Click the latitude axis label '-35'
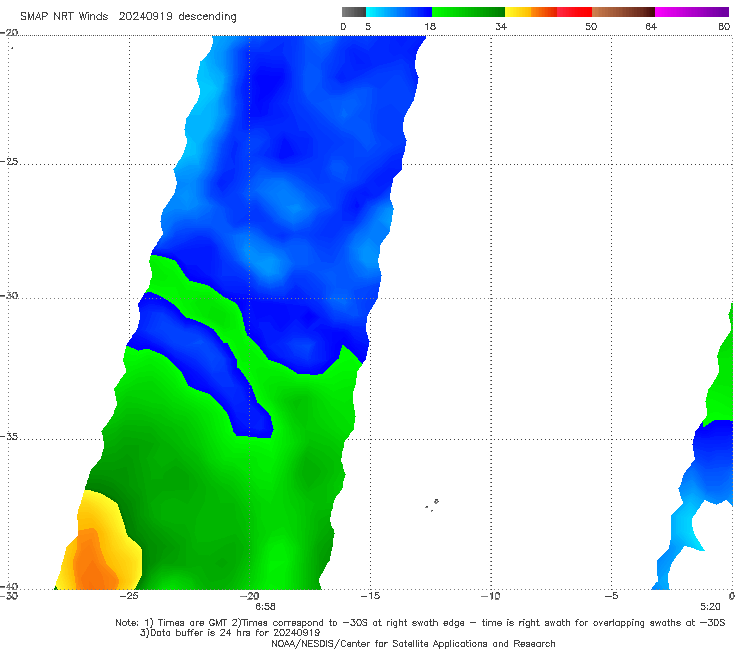This screenshot has width=740, height=650. coord(9,437)
